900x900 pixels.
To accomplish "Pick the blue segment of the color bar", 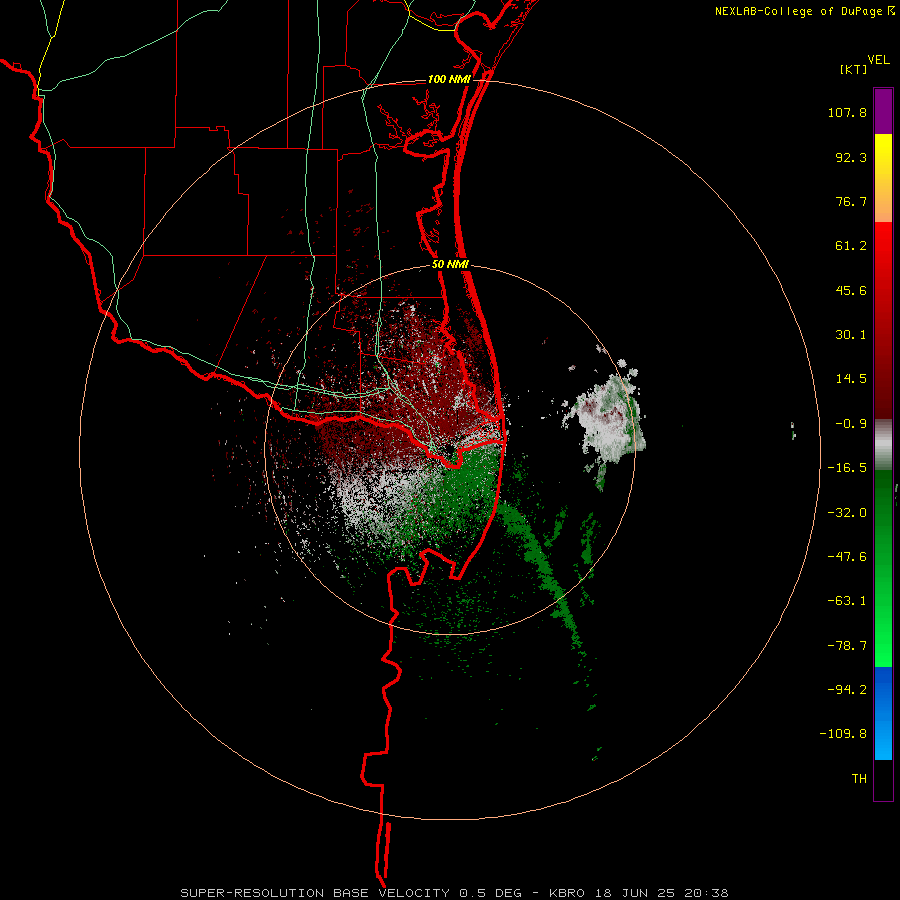I will pos(883,713).
